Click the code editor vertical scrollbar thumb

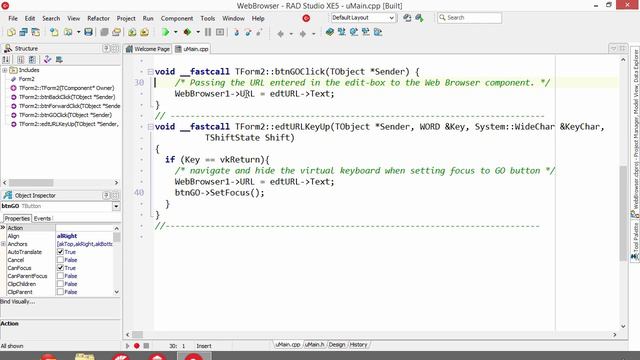[x=623, y=212]
